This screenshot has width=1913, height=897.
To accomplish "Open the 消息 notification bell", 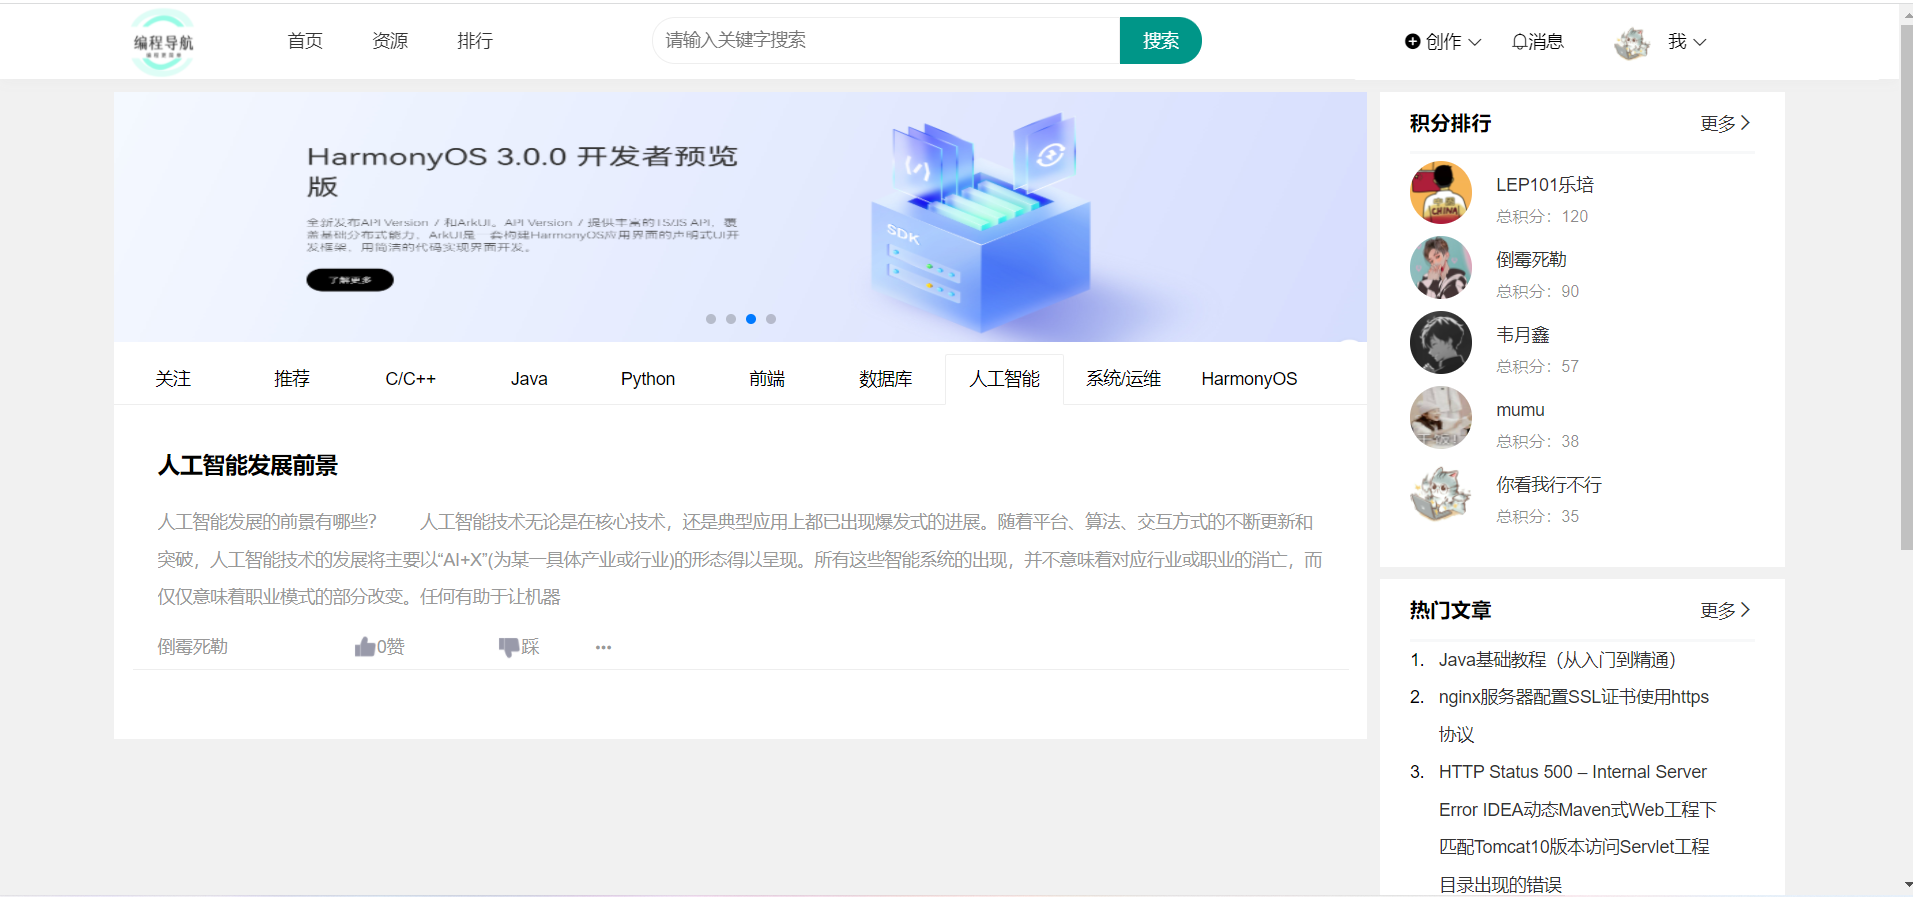I will click(1538, 41).
